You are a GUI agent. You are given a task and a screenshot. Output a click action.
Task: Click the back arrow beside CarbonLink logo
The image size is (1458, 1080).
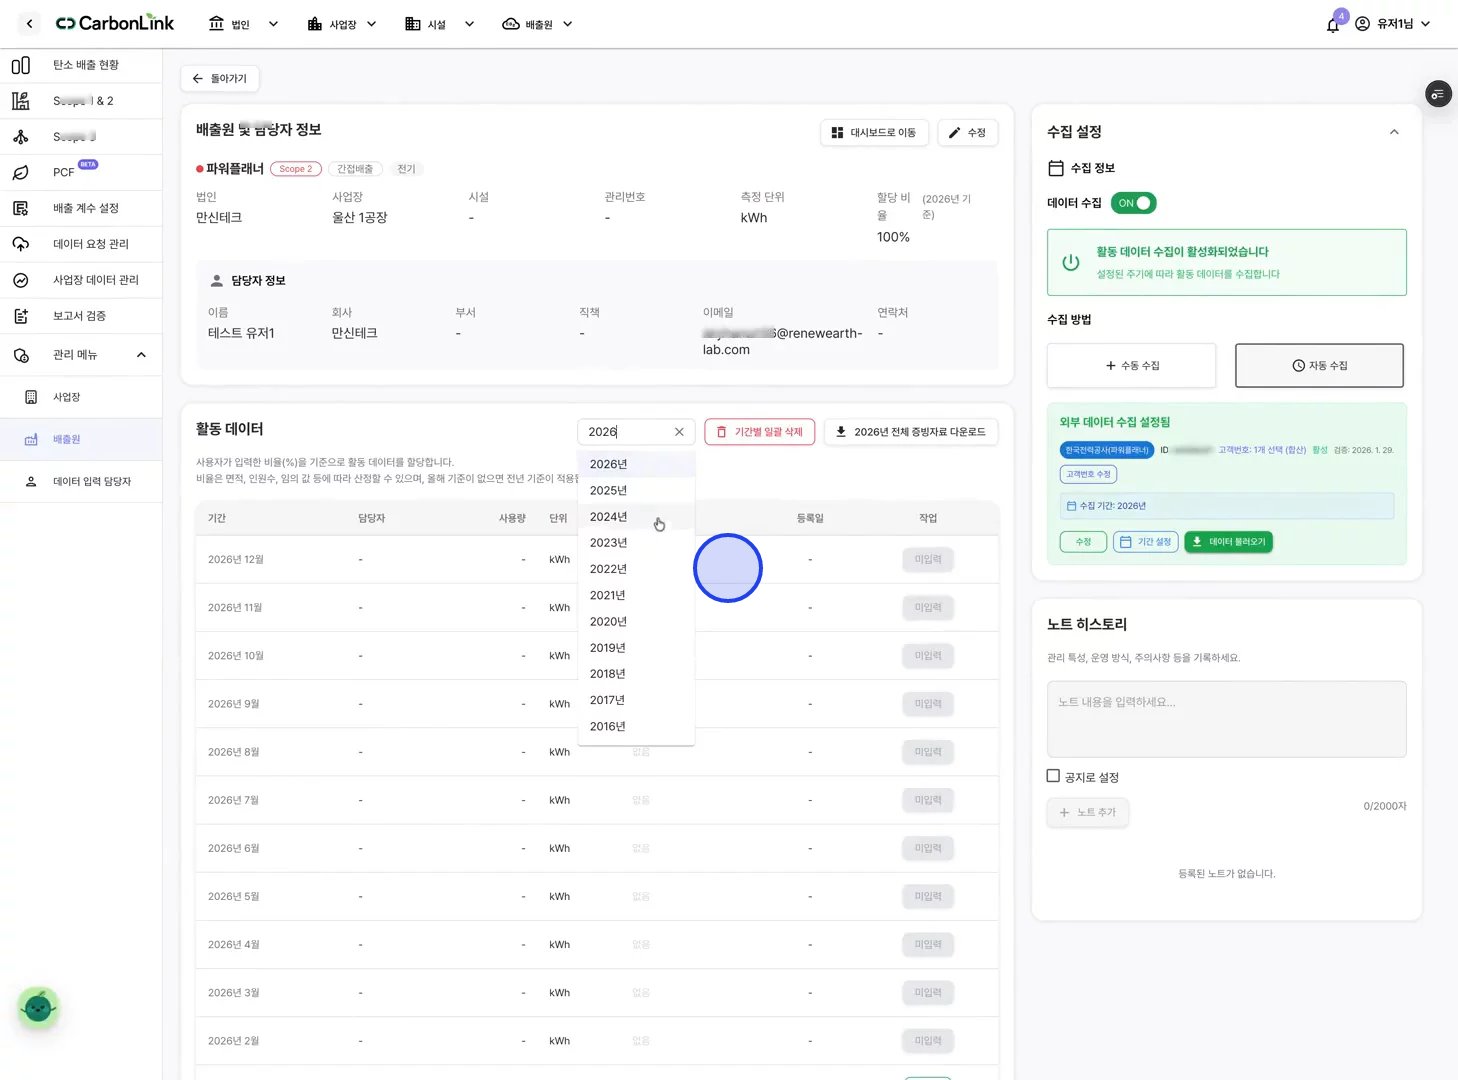(29, 23)
